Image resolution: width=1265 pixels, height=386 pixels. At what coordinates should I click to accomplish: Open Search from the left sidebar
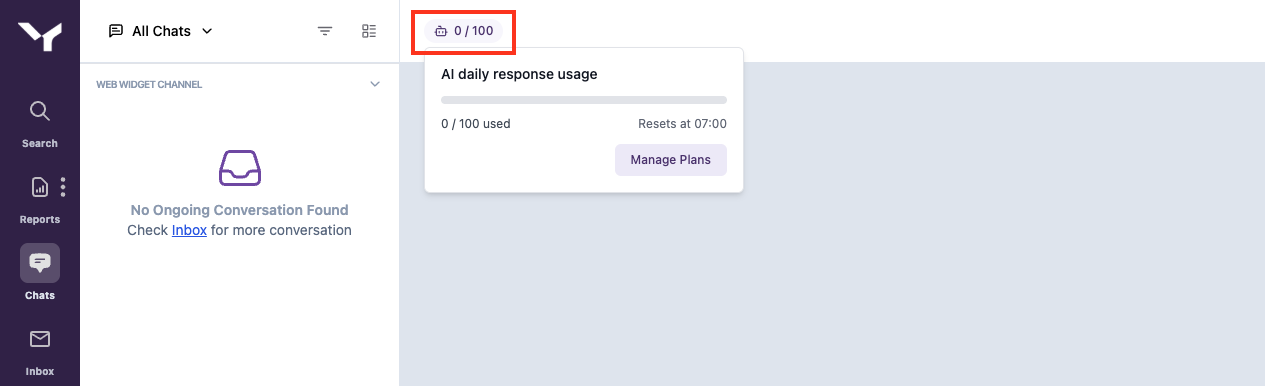pyautogui.click(x=40, y=122)
